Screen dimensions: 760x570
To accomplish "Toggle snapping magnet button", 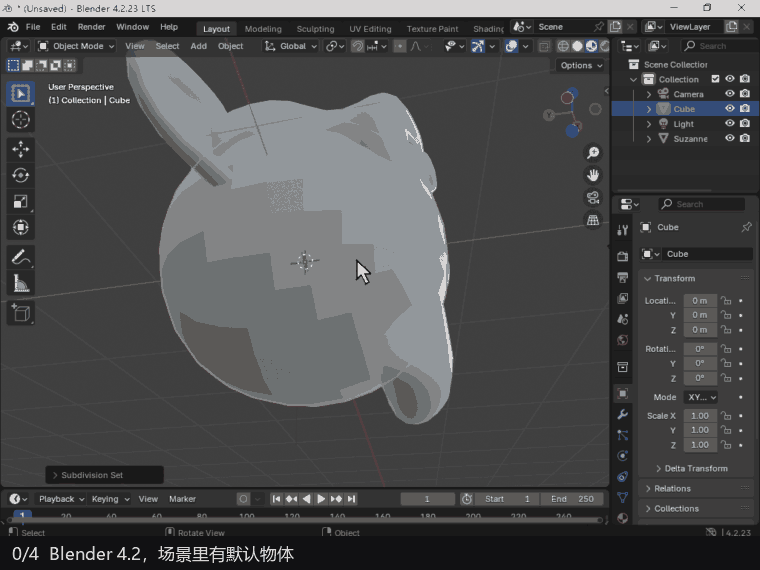I will [357, 46].
